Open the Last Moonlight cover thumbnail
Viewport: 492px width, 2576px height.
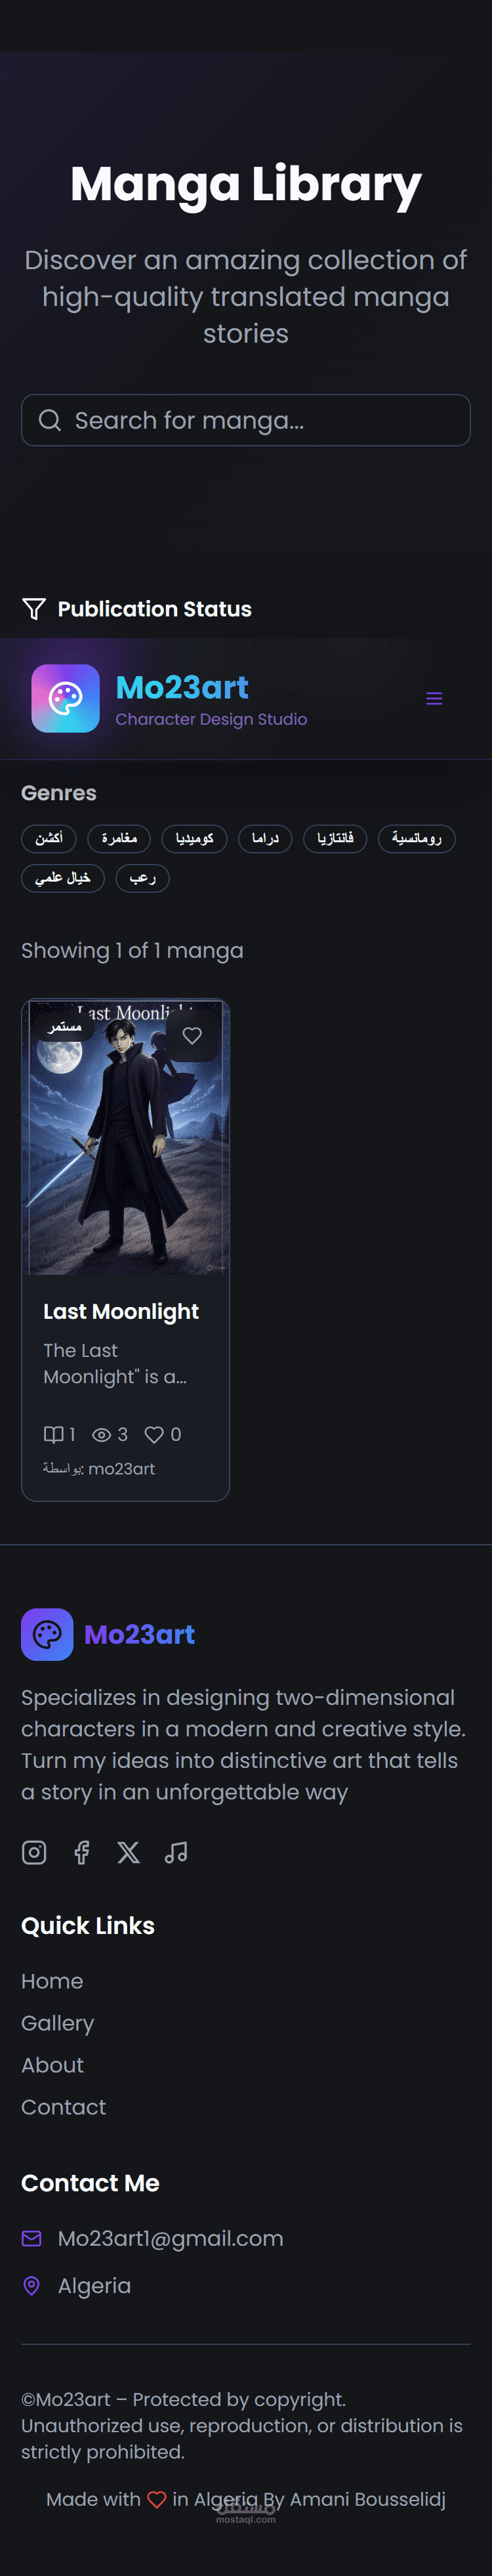[126, 1137]
